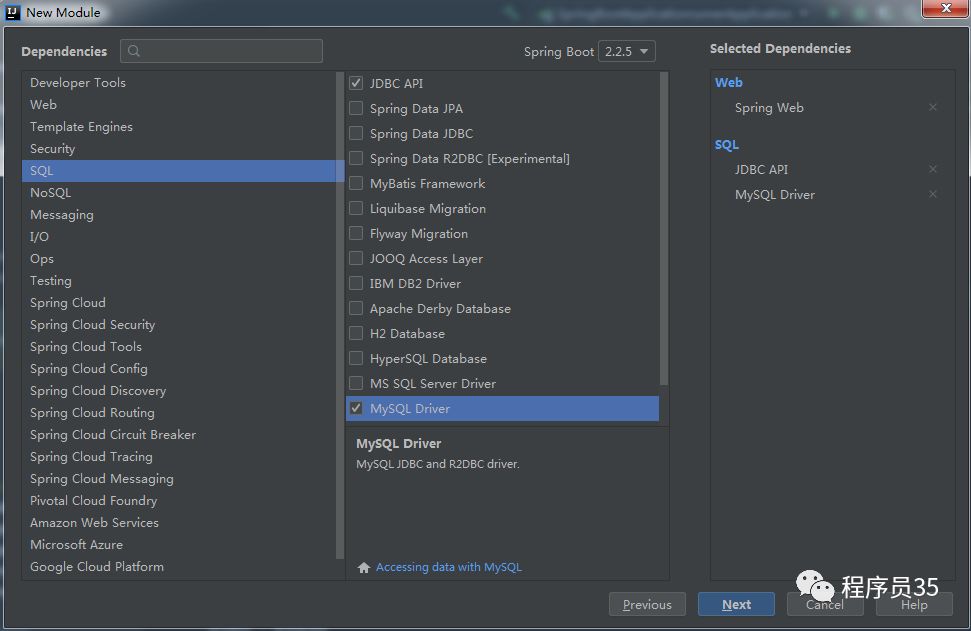Tick the Spring Data JDBC checkbox

point(356,133)
